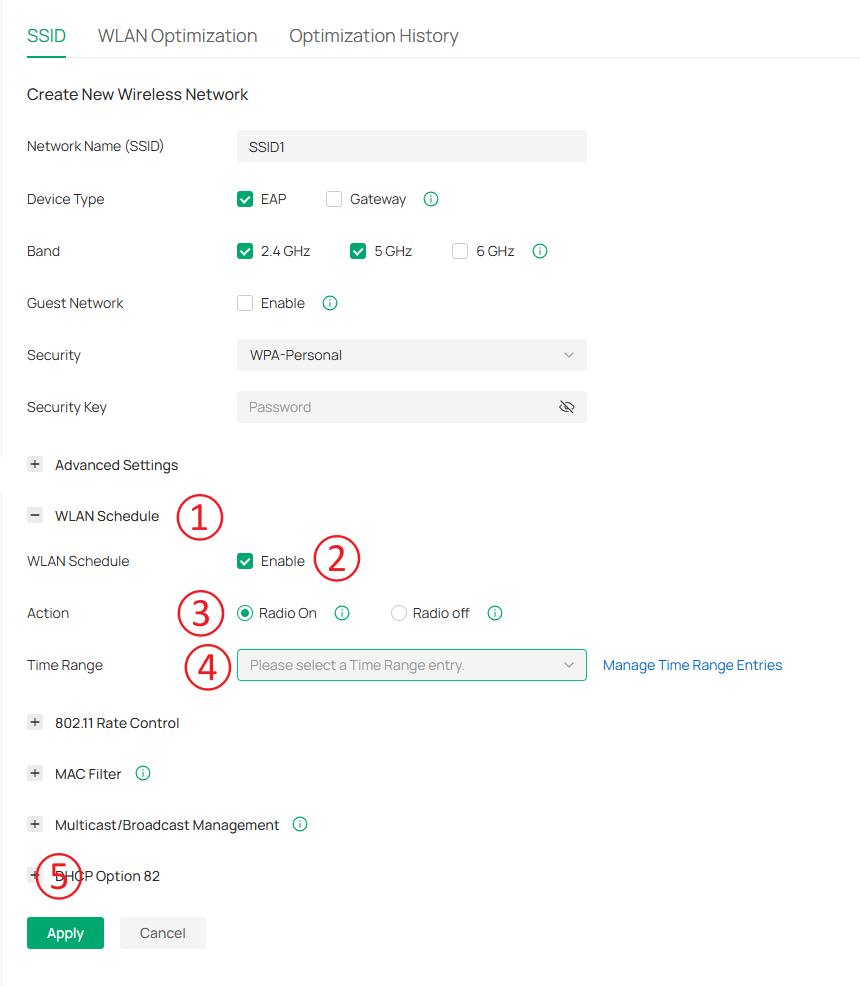
Task: Switch to the WLAN Optimization tab
Action: pos(177,35)
